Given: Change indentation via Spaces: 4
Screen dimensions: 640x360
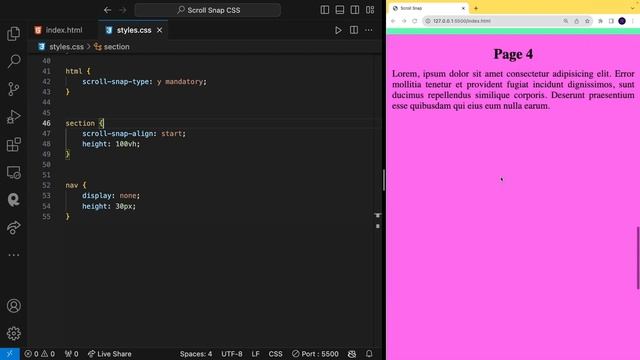Looking at the screenshot, I should (196, 354).
